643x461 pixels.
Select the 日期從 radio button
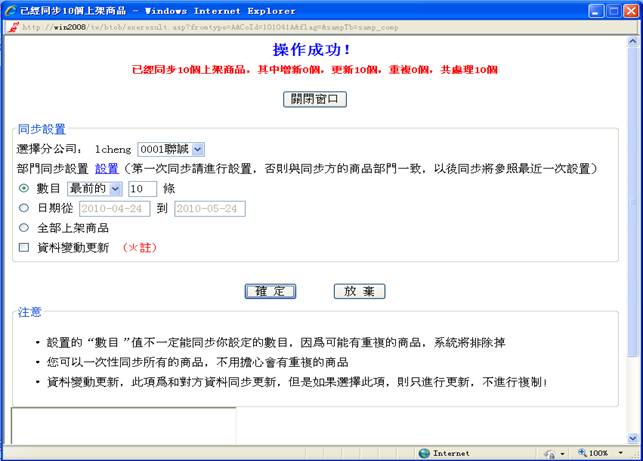point(24,208)
